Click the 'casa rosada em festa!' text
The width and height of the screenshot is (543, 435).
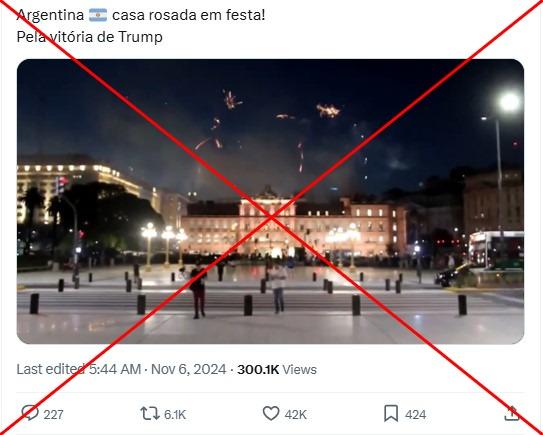click(x=189, y=15)
